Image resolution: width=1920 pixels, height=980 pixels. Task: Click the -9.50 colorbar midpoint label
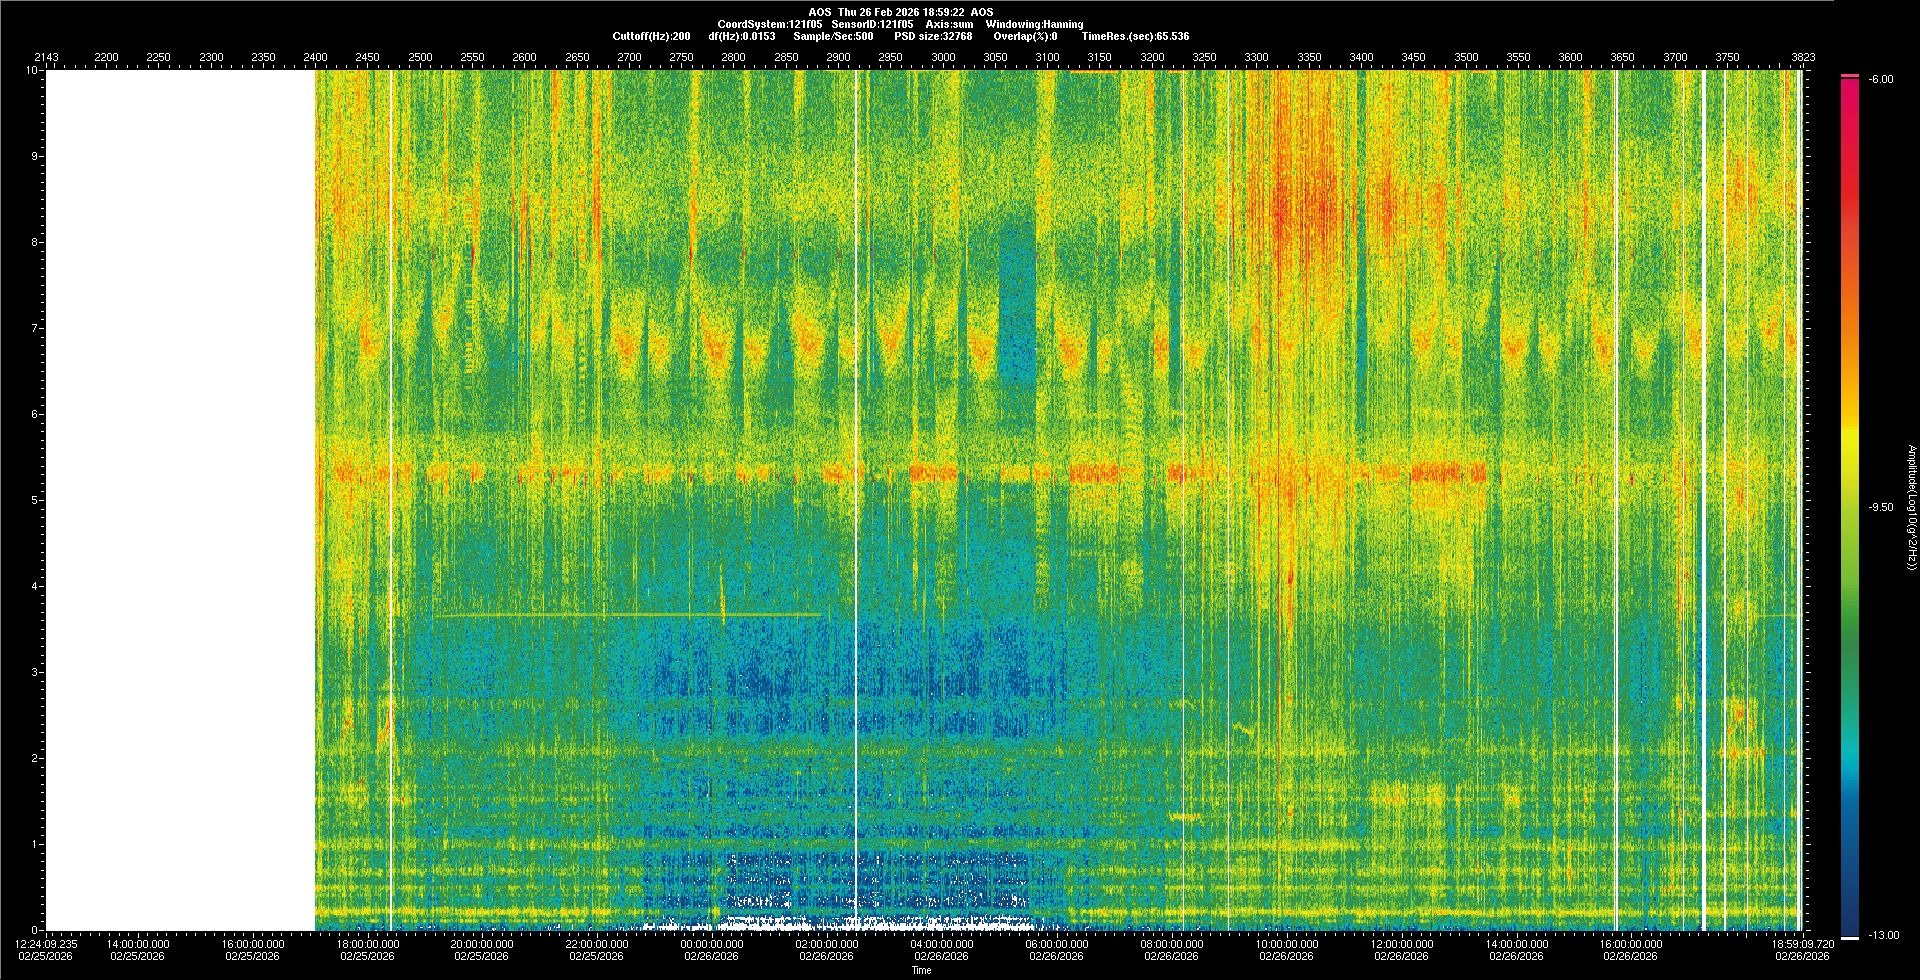(1881, 507)
